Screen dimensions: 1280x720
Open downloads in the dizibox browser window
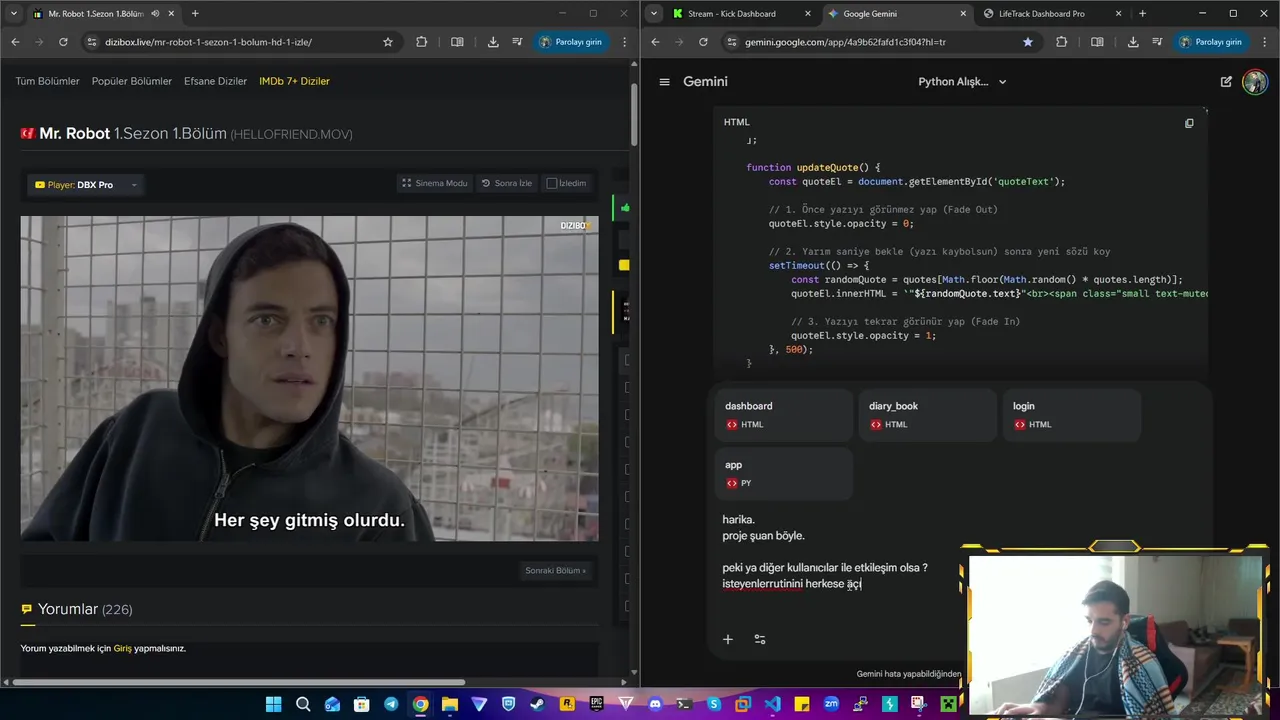click(x=493, y=42)
